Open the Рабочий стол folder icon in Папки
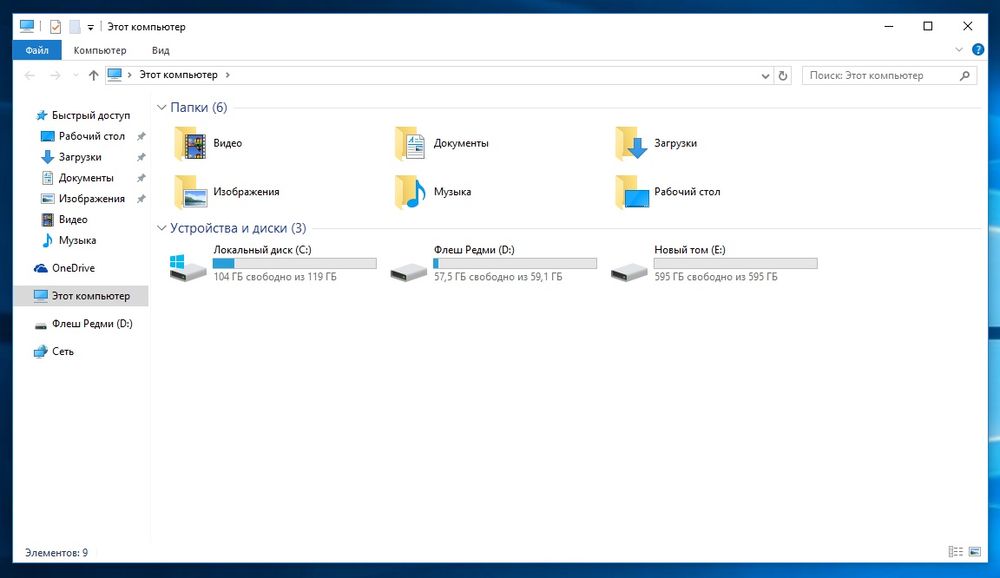This screenshot has width=1000, height=578. coord(631,192)
